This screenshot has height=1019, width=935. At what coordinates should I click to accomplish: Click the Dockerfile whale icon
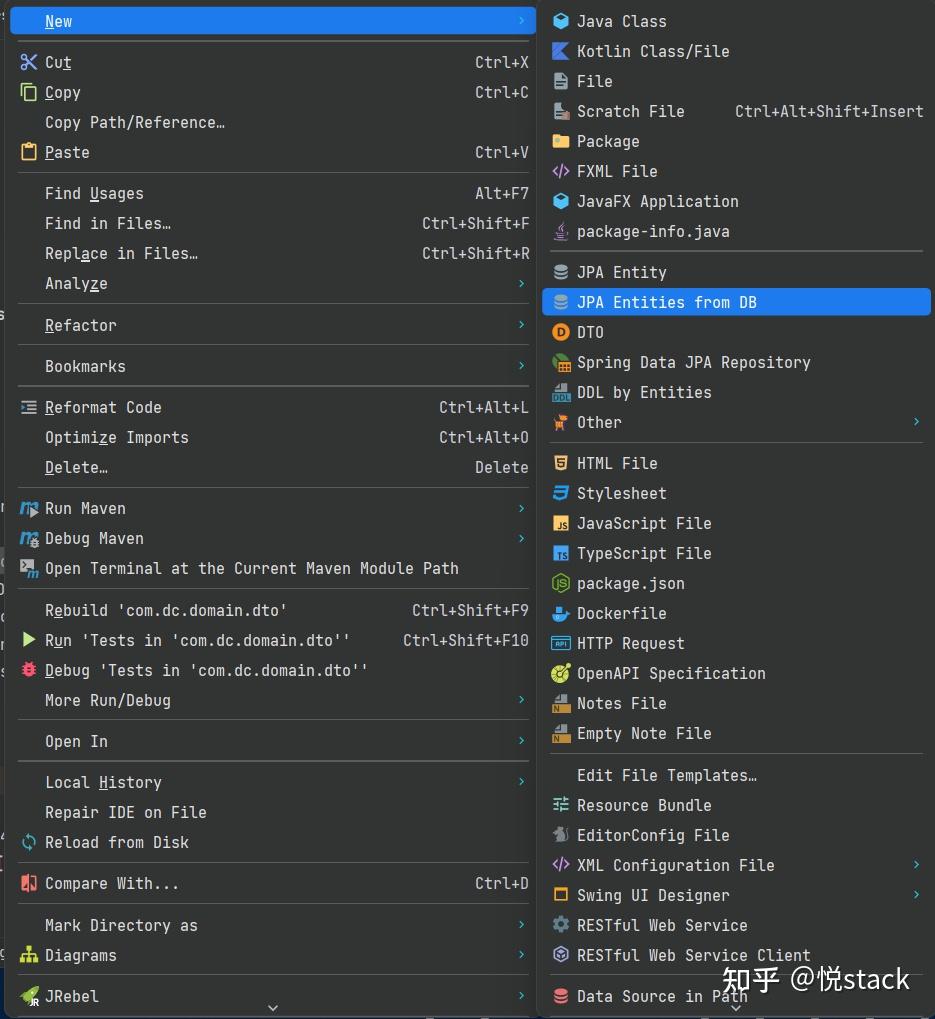coord(561,613)
